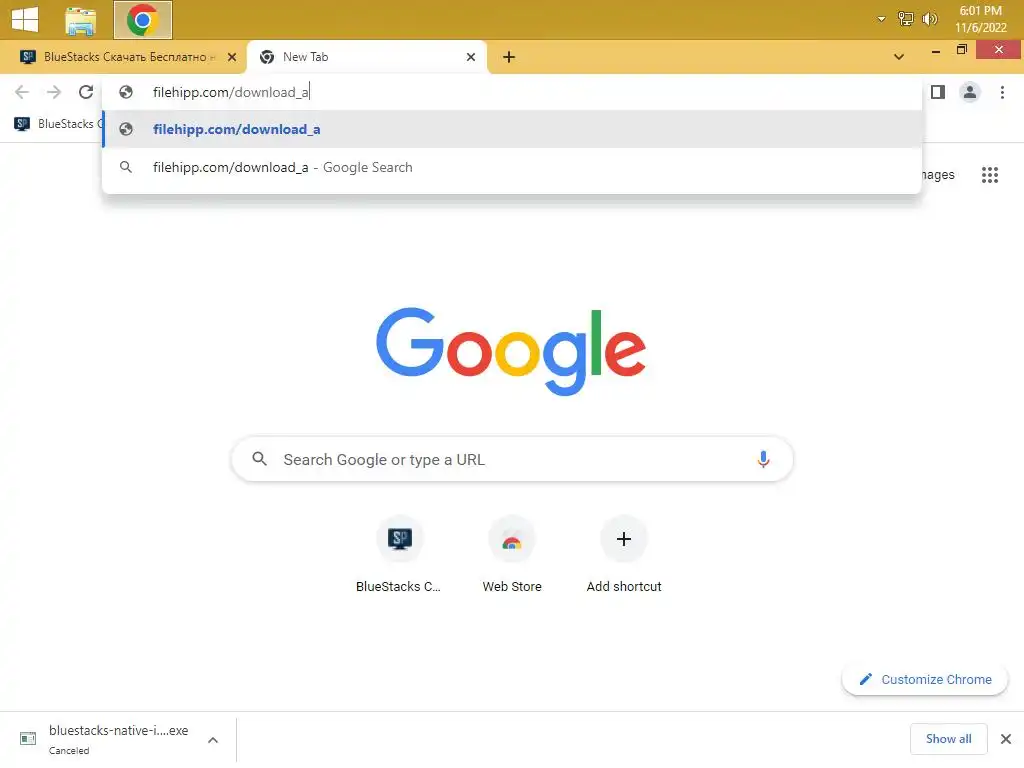Open the BlueStacks bookmark in bookmarks bar

point(58,123)
